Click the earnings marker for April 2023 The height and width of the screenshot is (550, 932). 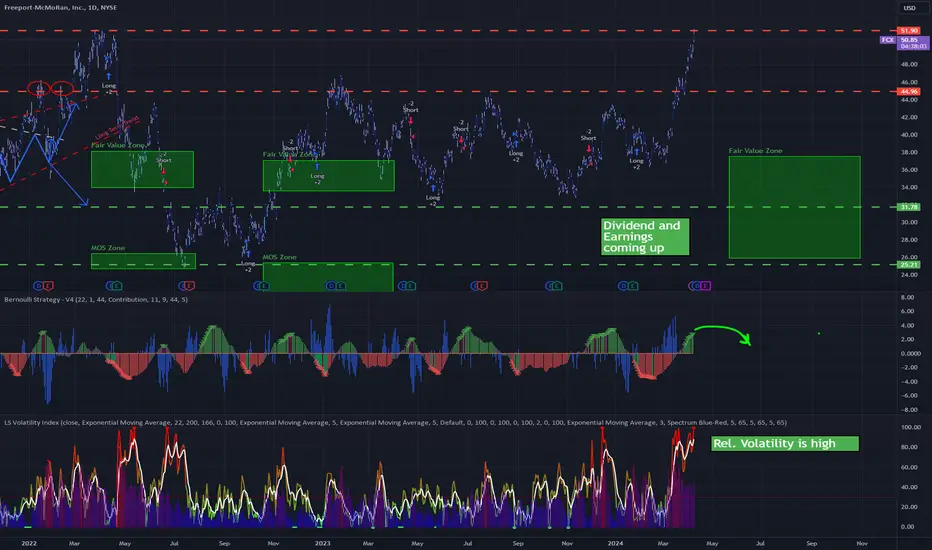coord(411,286)
